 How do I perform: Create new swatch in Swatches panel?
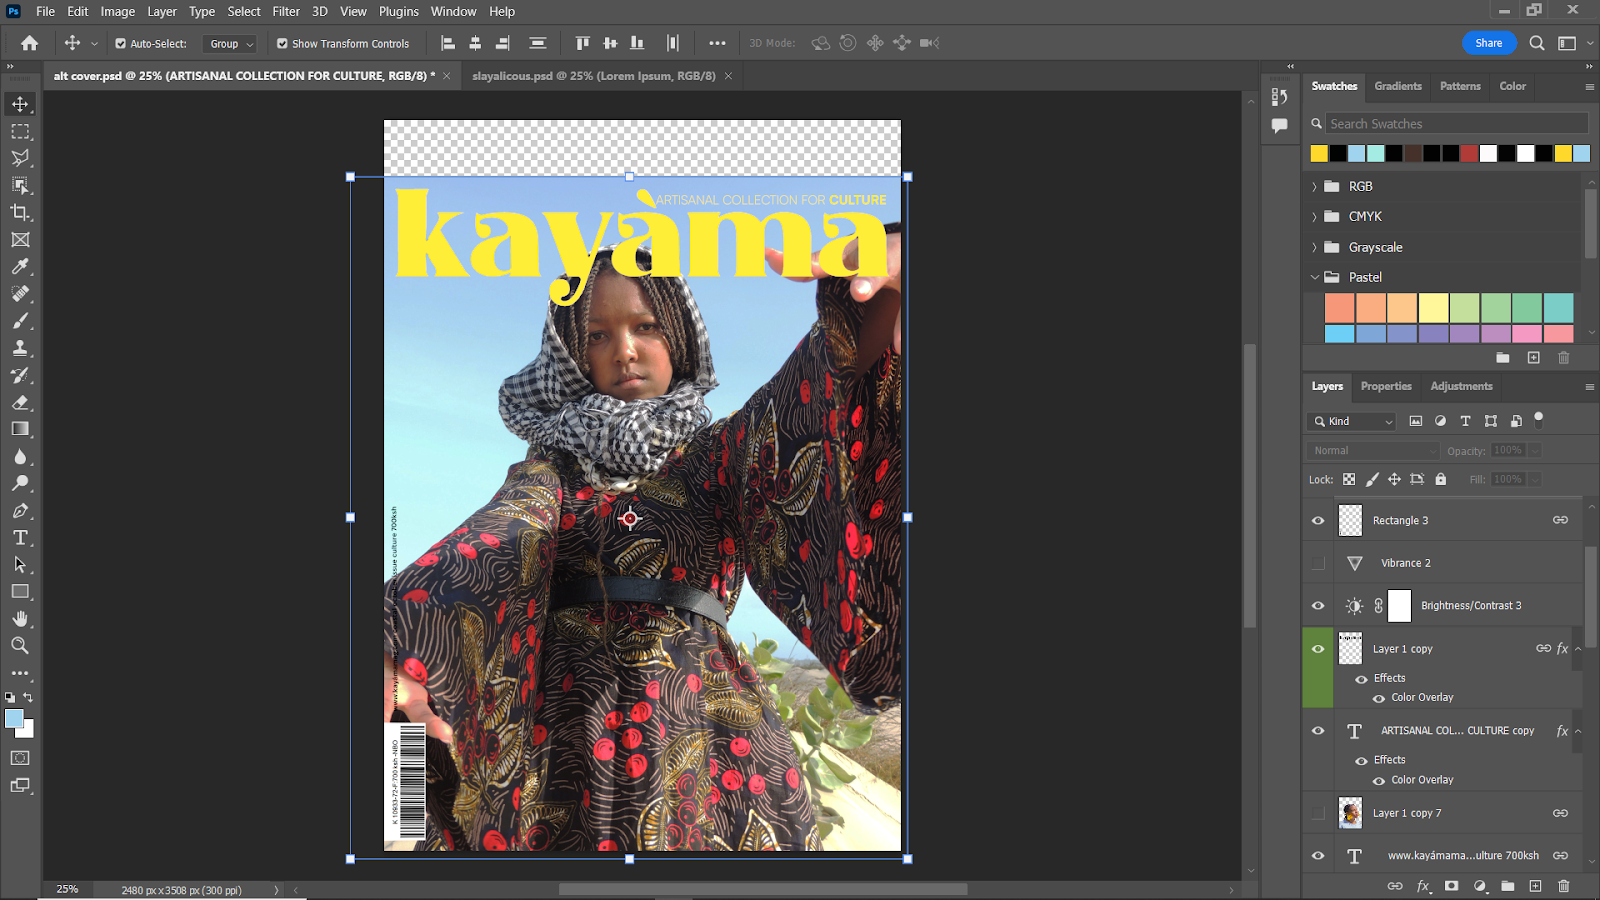[1533, 358]
